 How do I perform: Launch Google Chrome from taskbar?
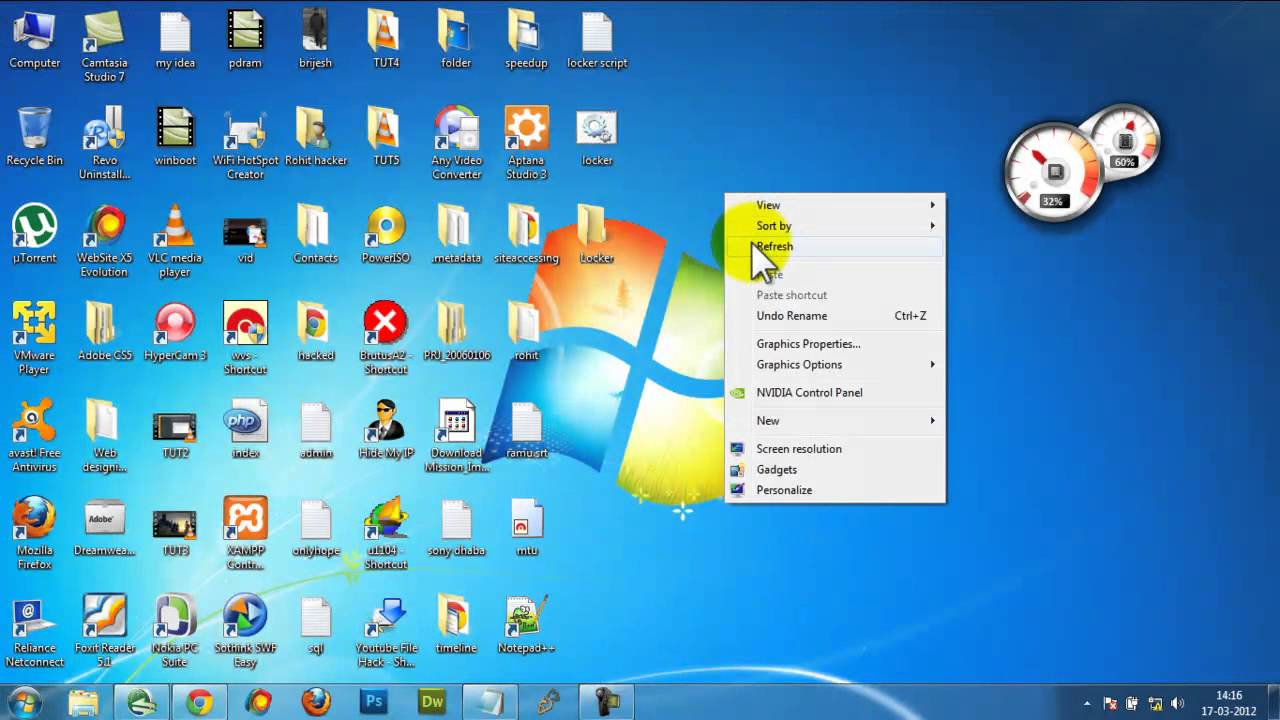[x=200, y=702]
